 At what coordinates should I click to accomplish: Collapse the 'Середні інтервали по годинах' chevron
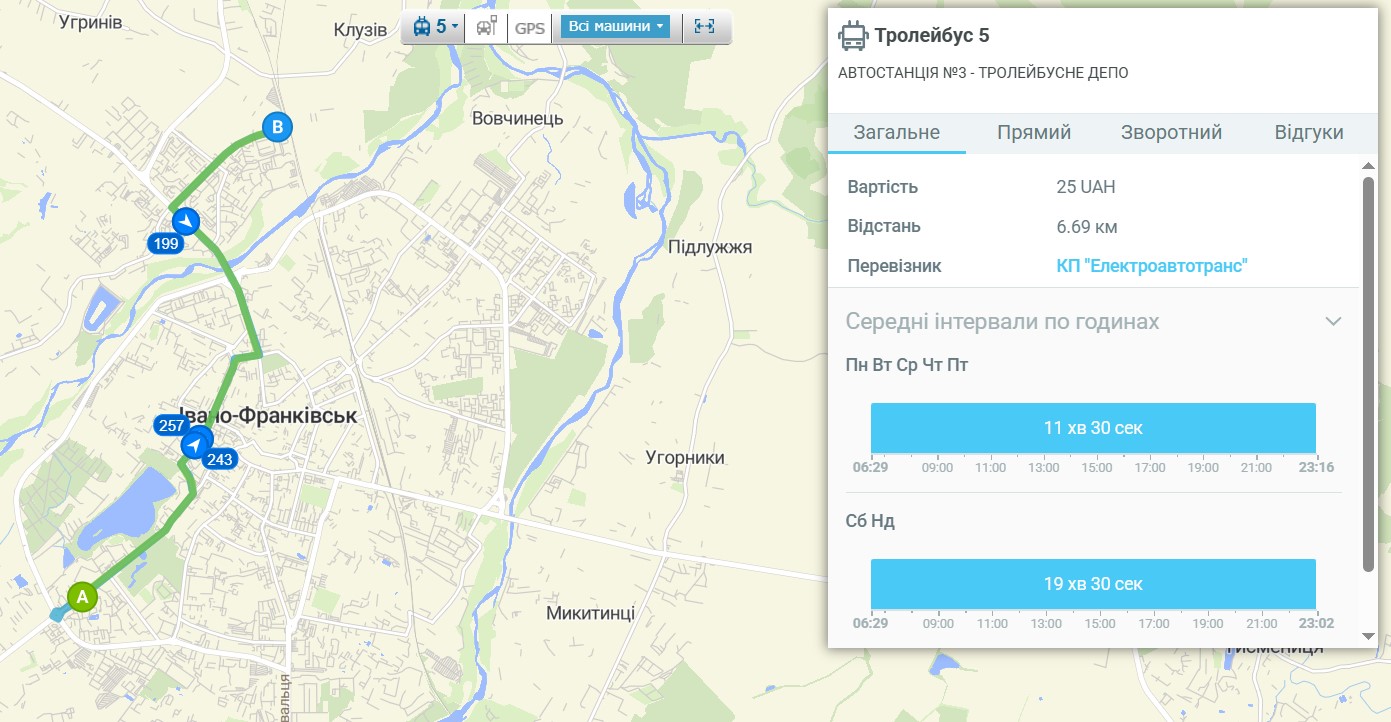1332,322
